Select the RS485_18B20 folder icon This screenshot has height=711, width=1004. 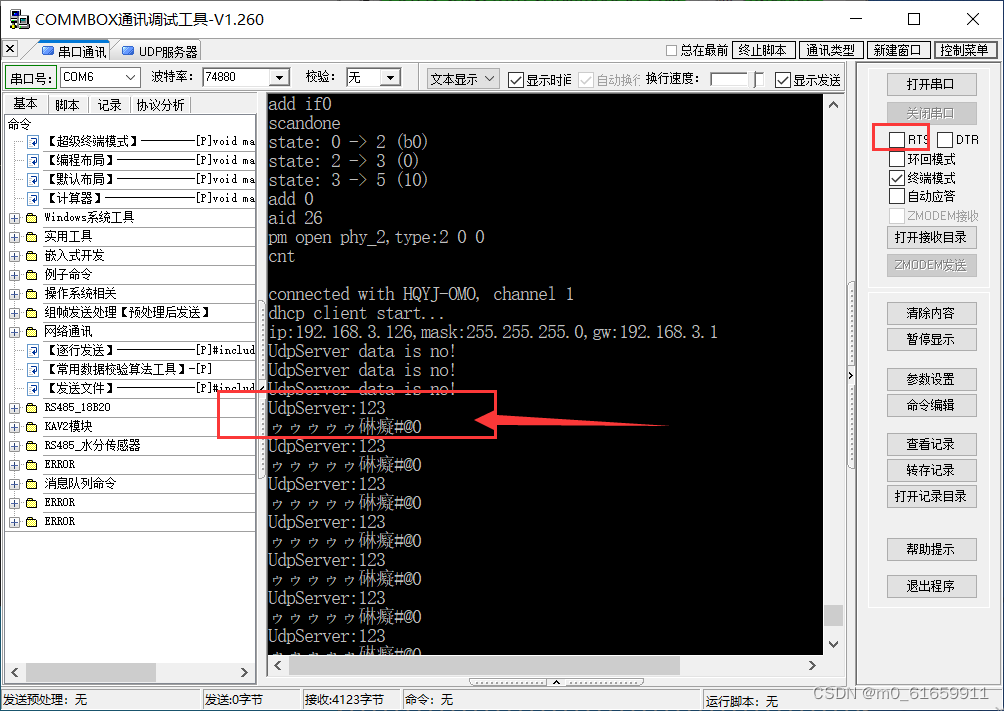tap(31, 408)
